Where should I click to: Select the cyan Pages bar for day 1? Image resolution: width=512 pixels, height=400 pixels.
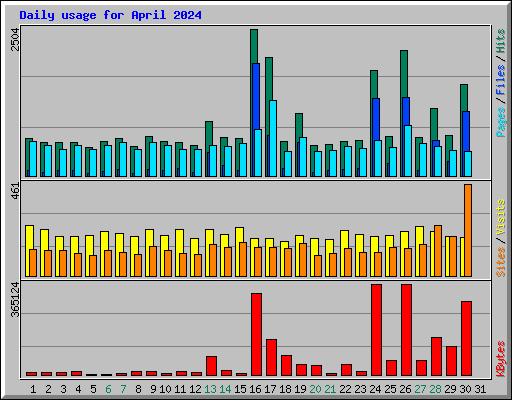(33, 159)
